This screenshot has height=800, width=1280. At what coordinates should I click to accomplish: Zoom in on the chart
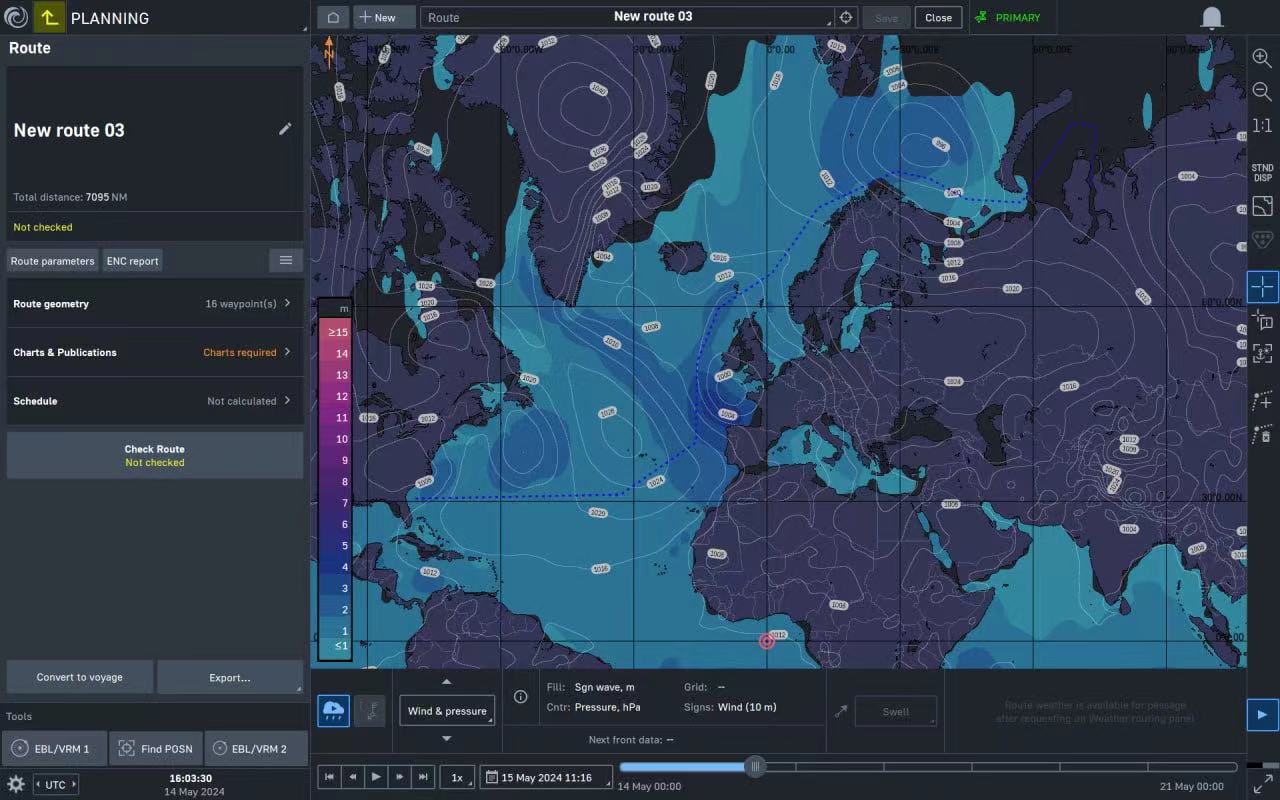tap(1262, 58)
